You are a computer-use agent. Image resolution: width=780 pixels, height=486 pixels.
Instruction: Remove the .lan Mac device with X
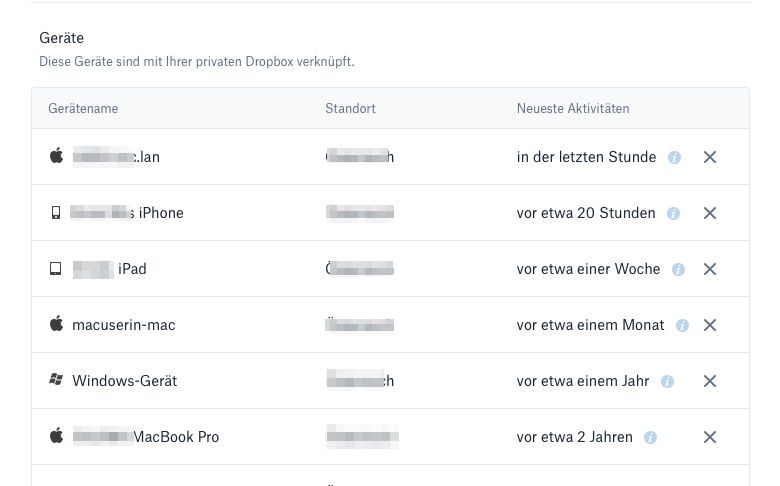[710, 157]
